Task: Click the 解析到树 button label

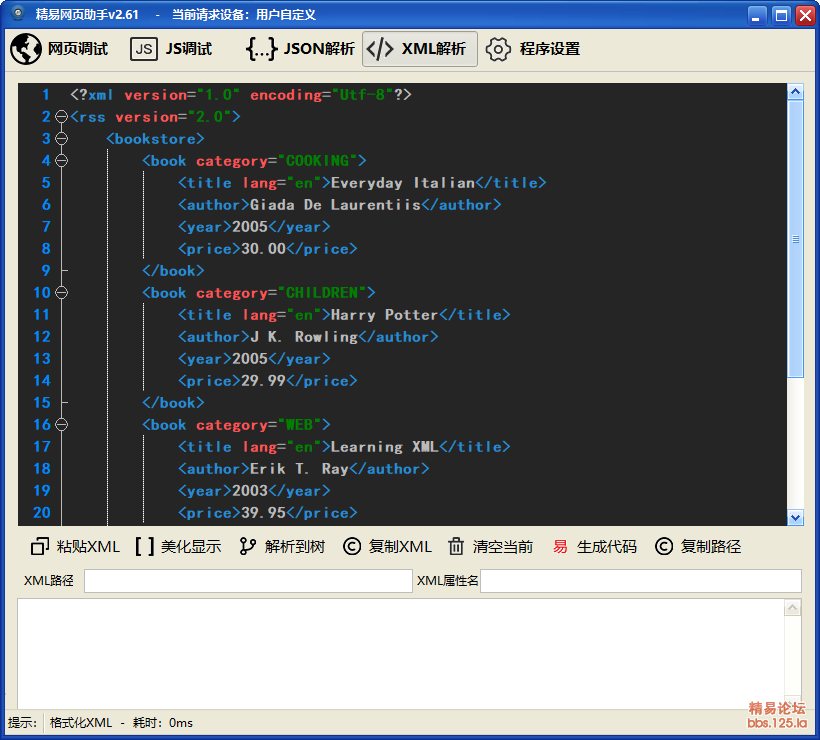Action: pyautogui.click(x=295, y=547)
